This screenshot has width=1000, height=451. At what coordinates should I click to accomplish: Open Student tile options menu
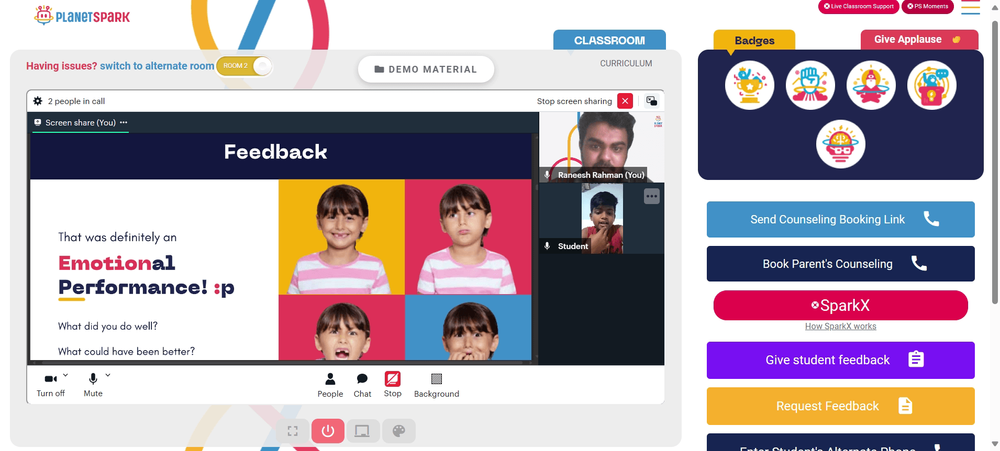pyautogui.click(x=651, y=196)
